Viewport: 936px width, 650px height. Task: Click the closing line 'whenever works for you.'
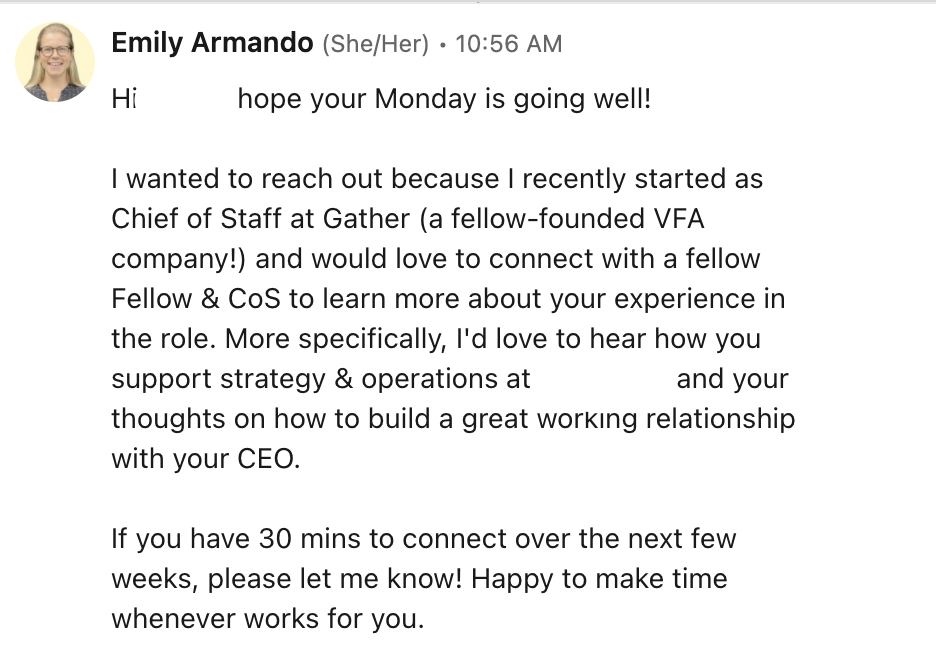tap(268, 618)
